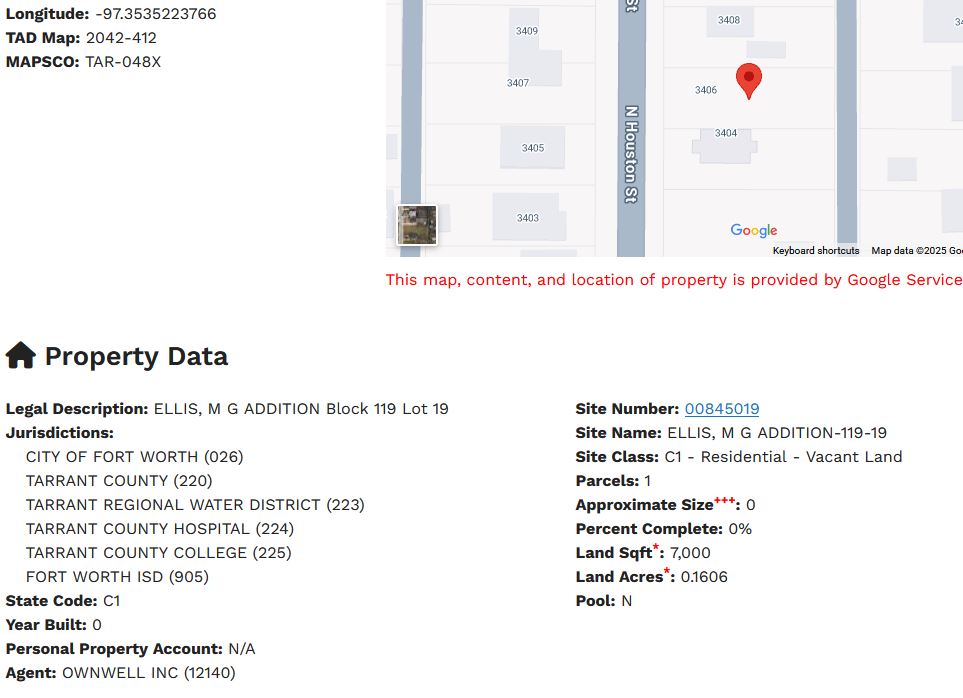The image size is (963, 698).
Task: Click the red location pin on map
Action: click(x=749, y=79)
